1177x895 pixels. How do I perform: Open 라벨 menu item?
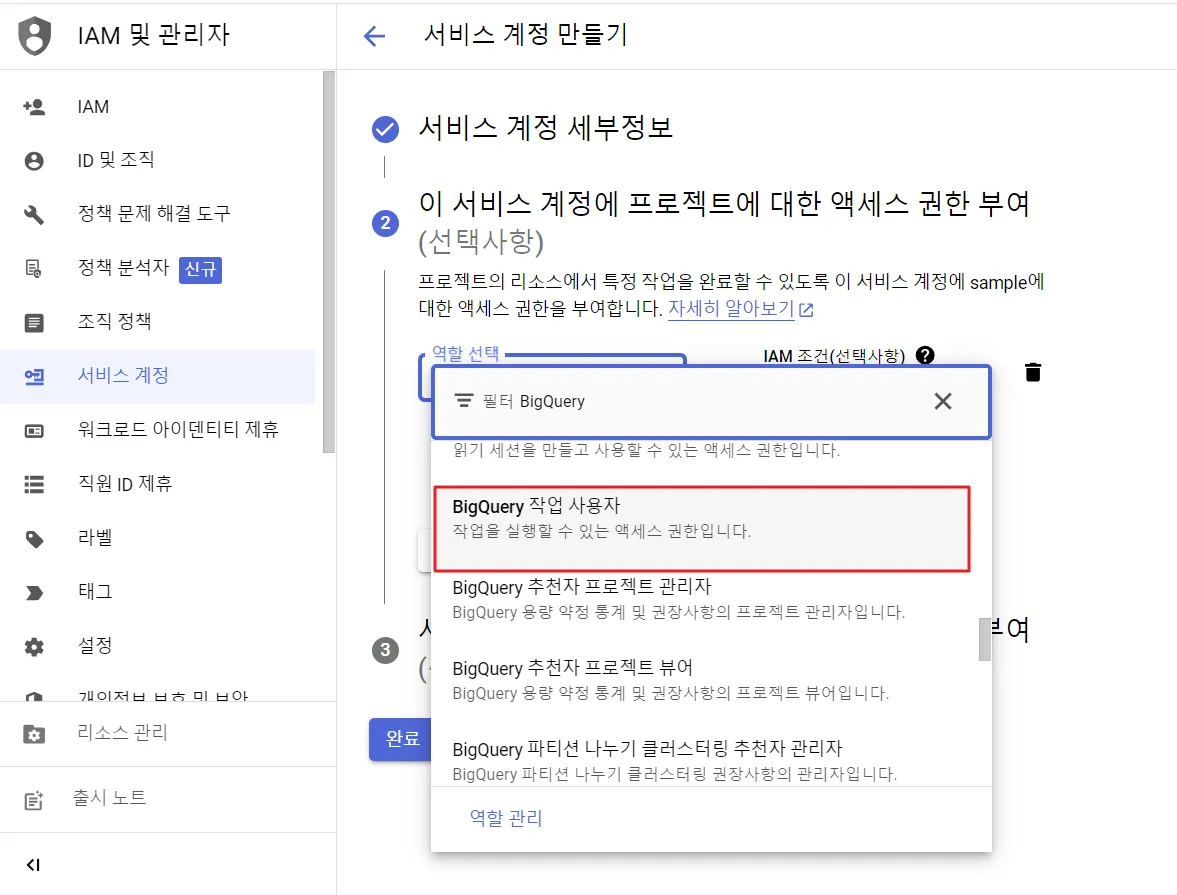pyautogui.click(x=158, y=538)
